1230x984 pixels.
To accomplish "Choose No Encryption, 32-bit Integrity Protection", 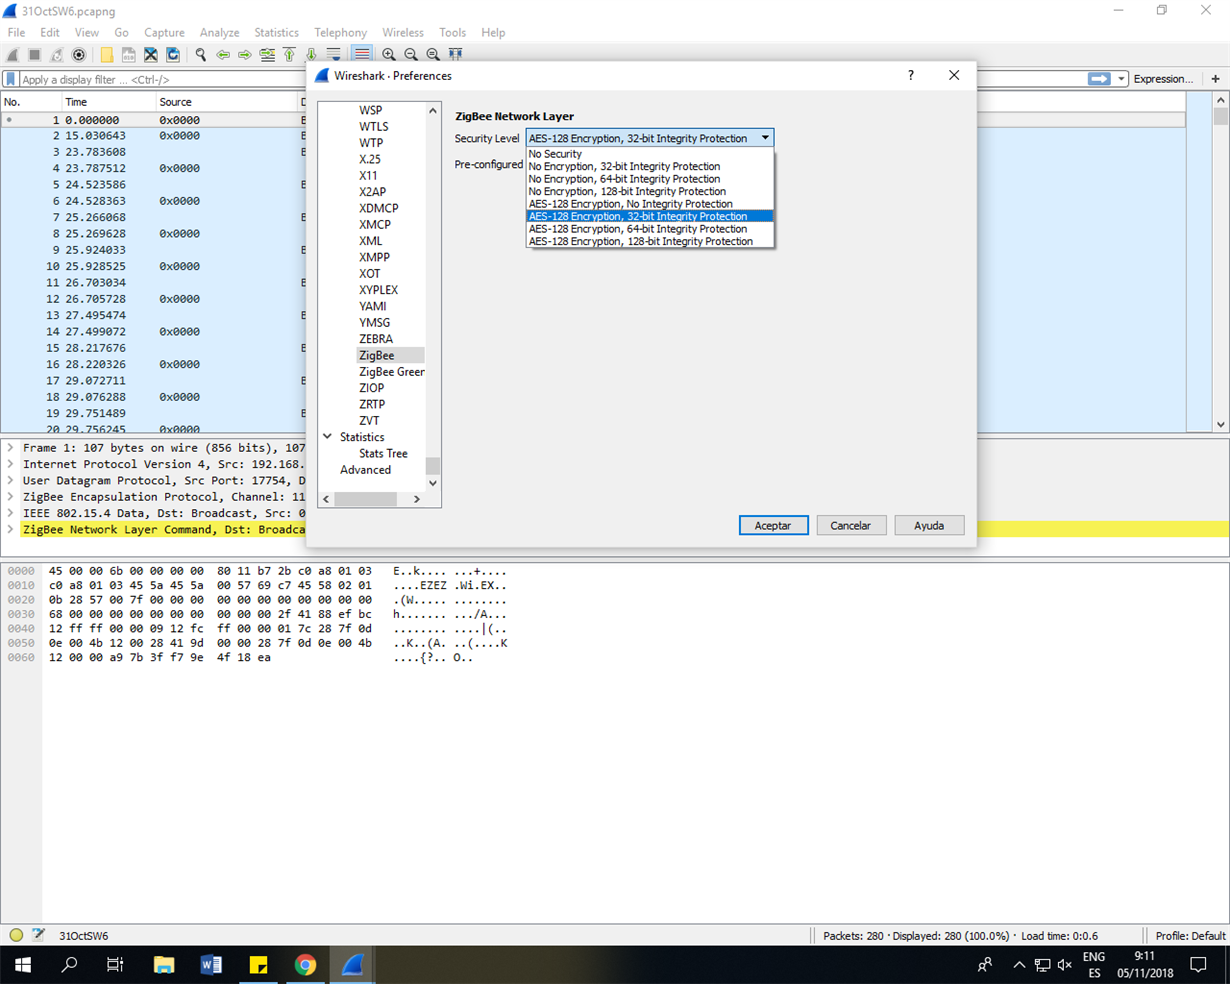I will pyautogui.click(x=650, y=166).
